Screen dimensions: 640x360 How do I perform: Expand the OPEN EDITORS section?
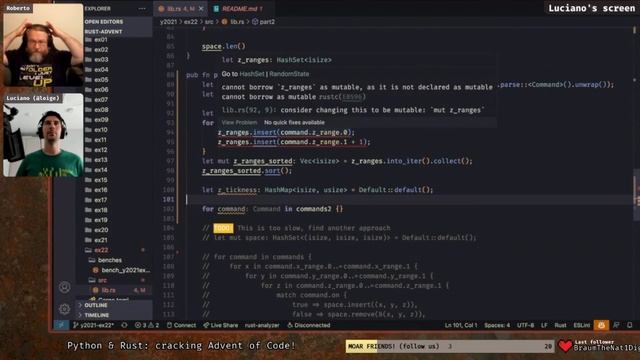coord(104,22)
